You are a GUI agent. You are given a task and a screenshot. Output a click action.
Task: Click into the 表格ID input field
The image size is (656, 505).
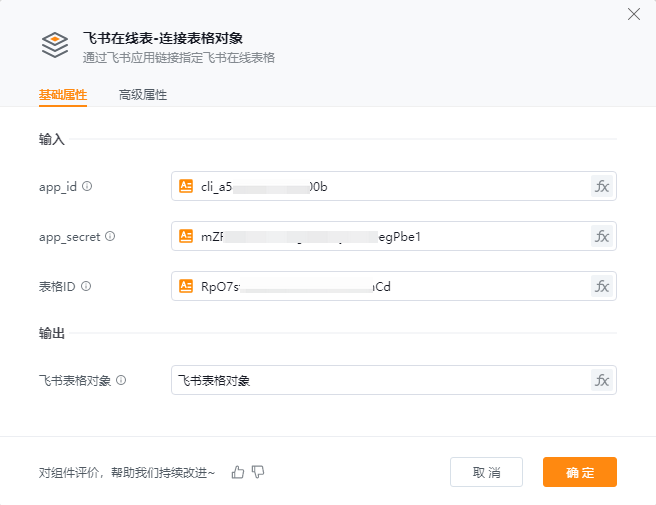pyautogui.click(x=394, y=287)
